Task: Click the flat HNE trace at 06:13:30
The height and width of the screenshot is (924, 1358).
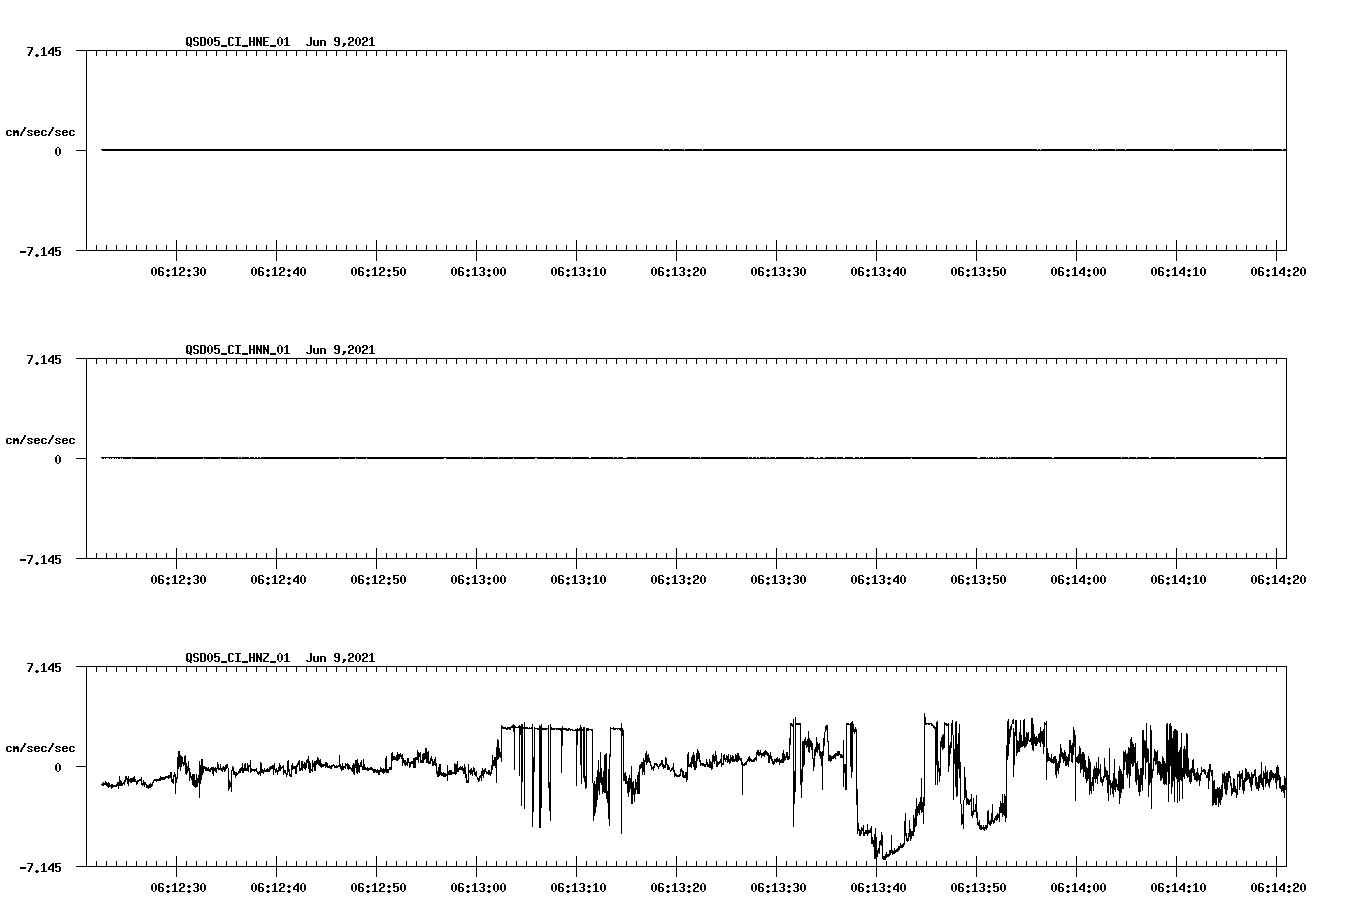Action: coord(778,150)
